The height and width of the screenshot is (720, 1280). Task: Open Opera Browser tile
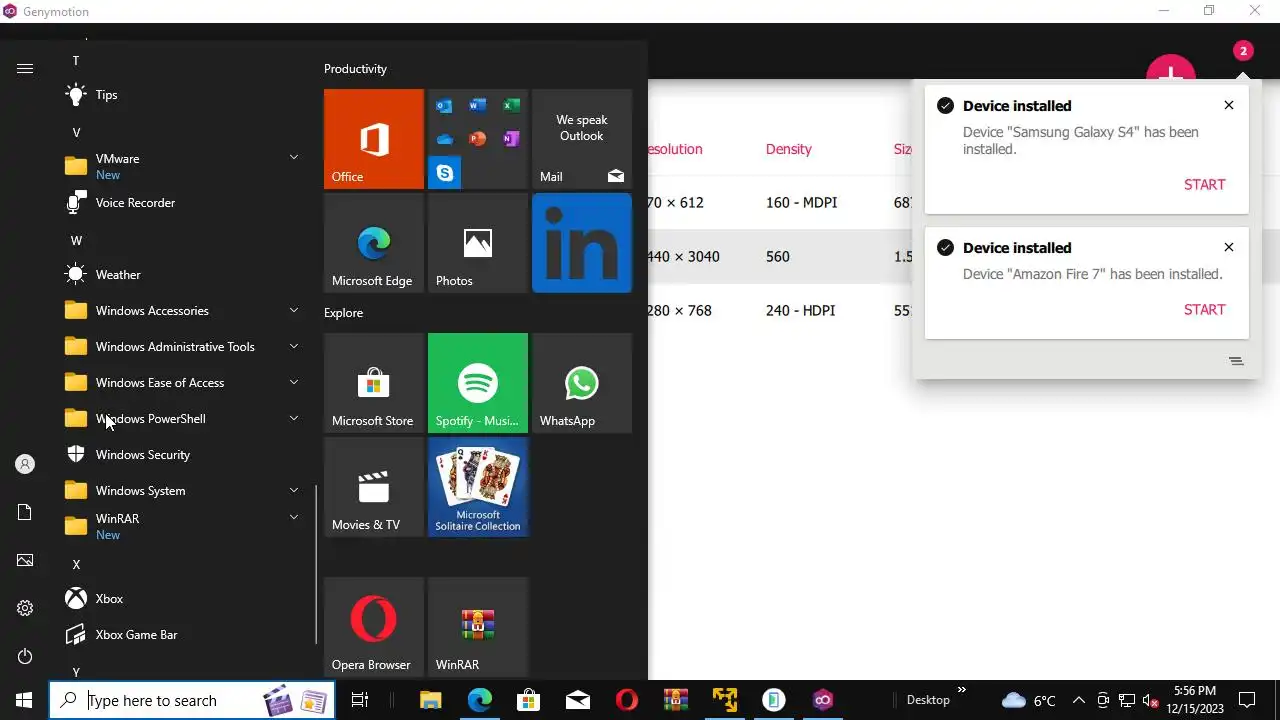(374, 627)
